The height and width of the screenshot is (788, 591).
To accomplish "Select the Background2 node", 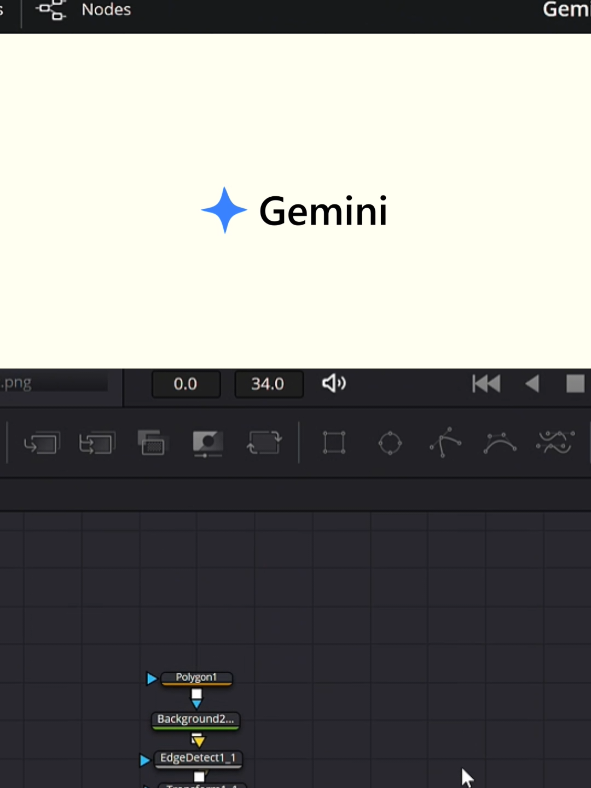I will tap(195, 720).
